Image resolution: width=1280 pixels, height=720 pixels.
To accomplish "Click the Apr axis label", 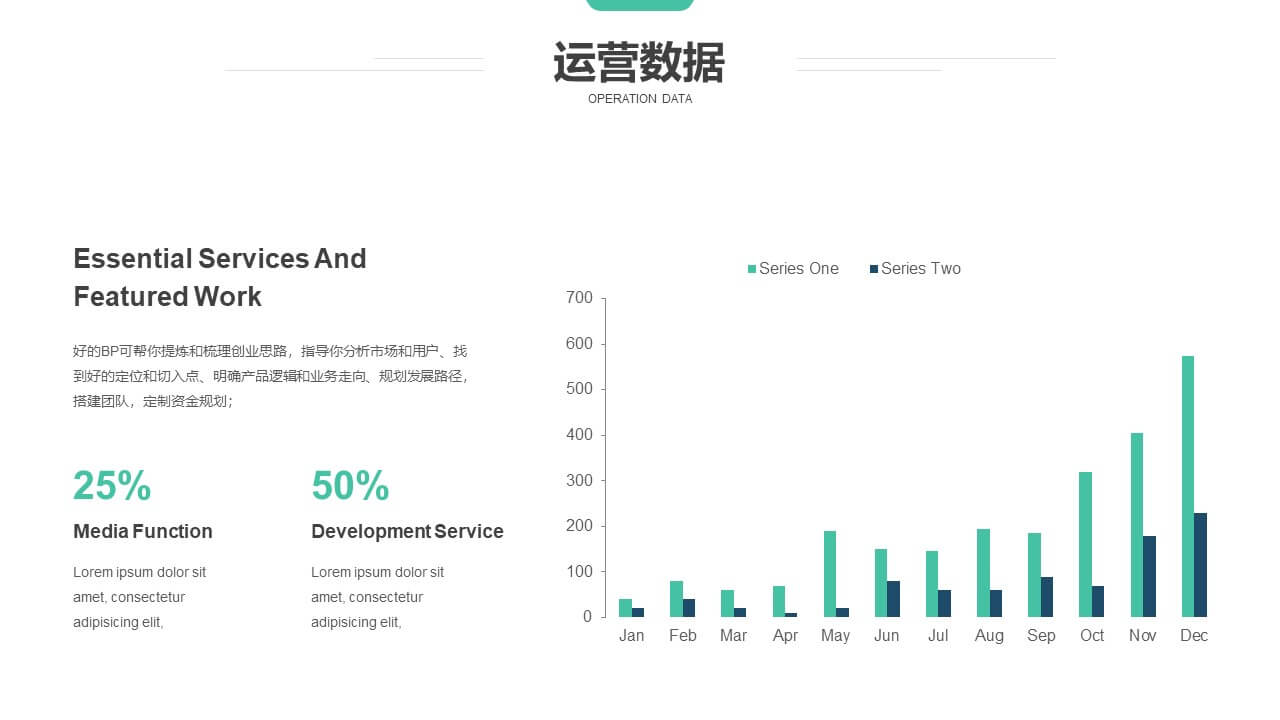I will [785, 636].
